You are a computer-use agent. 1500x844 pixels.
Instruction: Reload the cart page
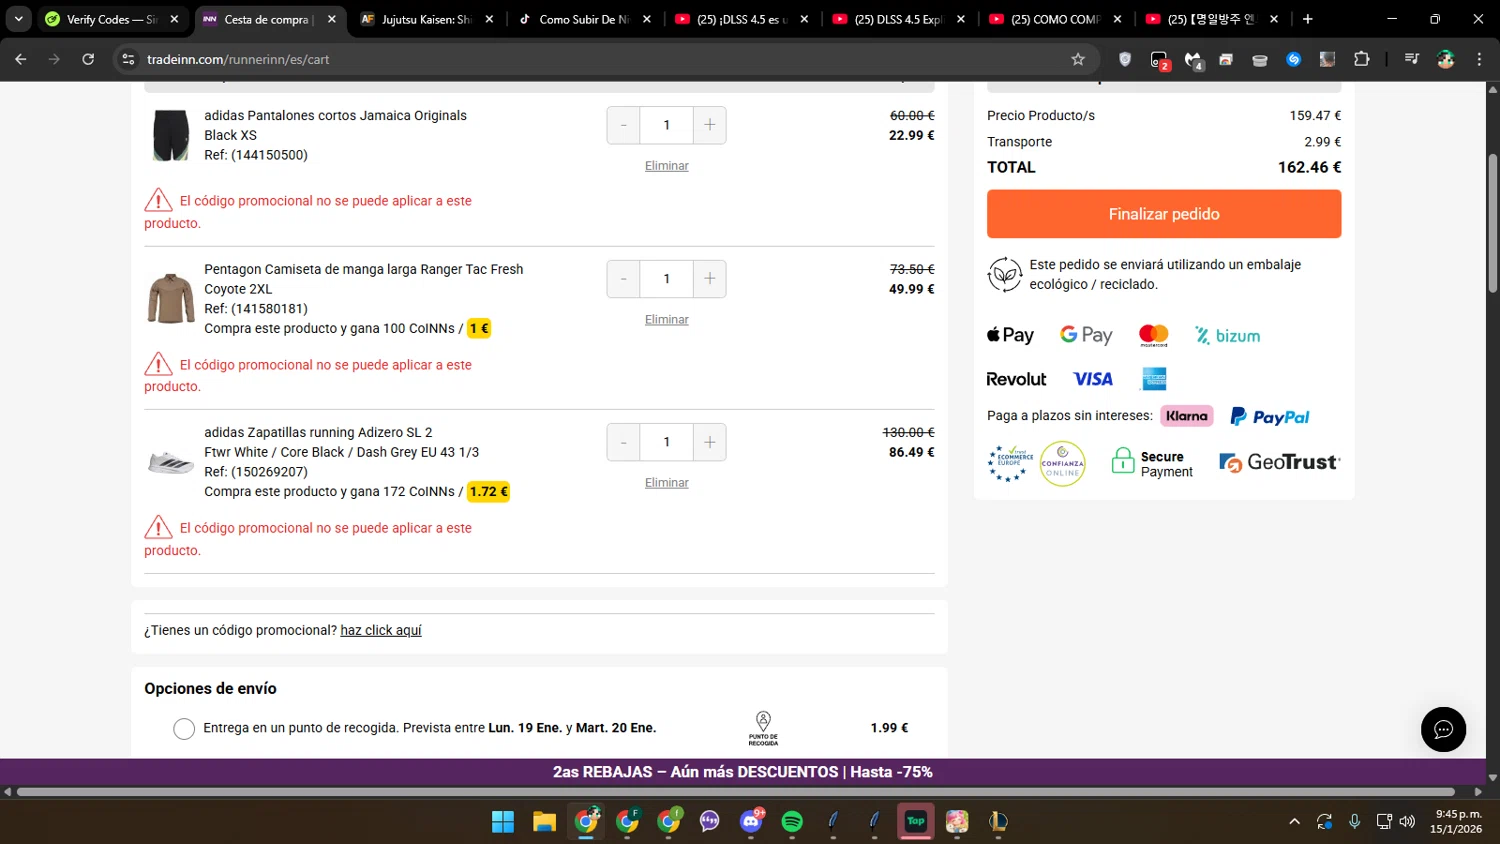(x=88, y=59)
